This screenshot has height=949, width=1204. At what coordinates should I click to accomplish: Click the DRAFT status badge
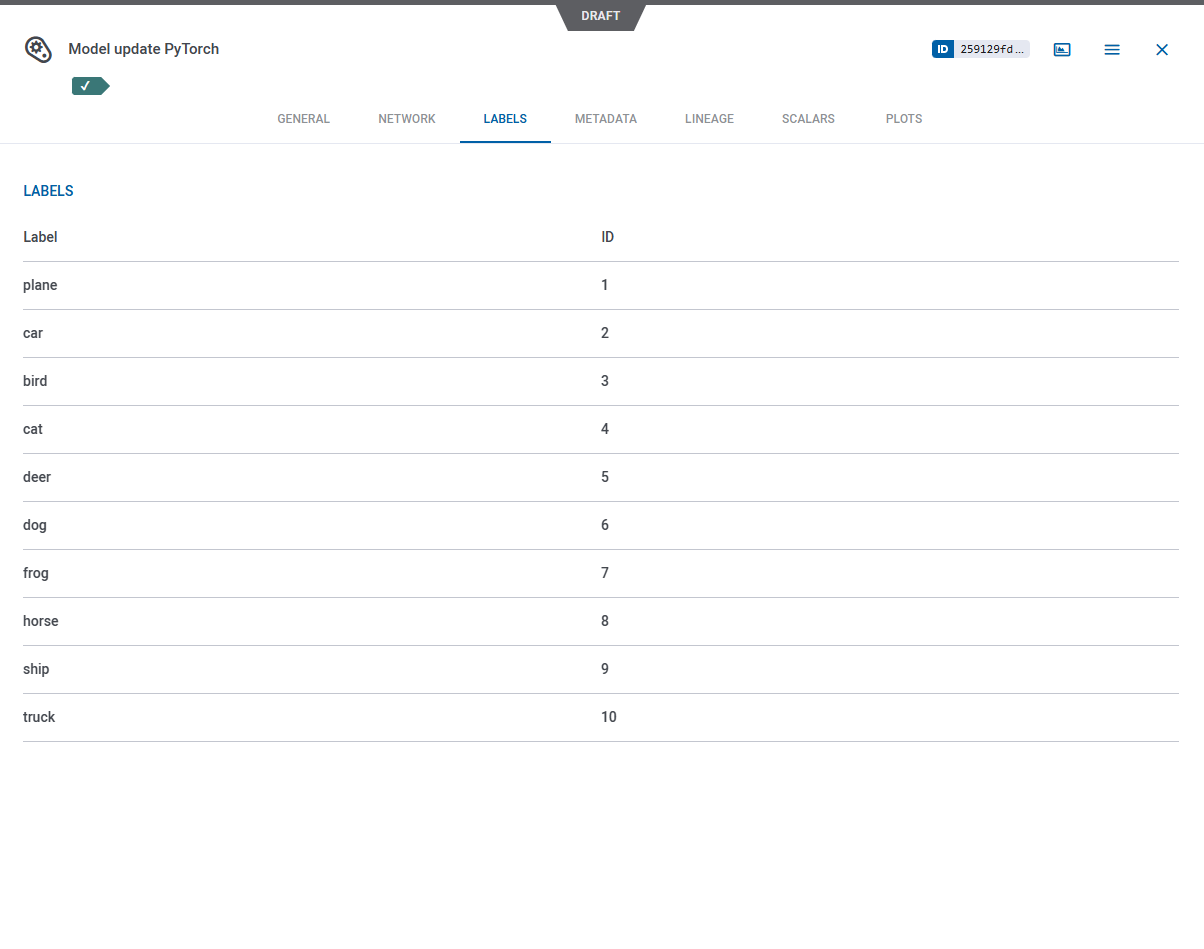[x=601, y=16]
